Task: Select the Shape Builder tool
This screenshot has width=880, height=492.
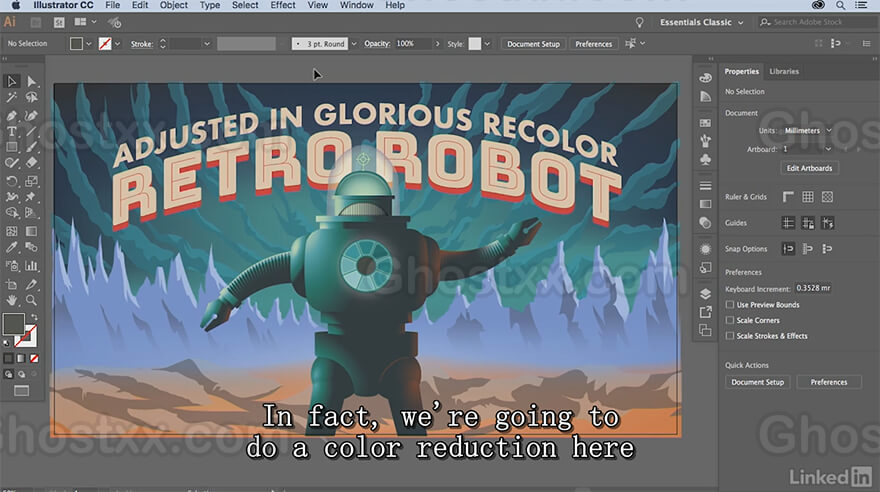Action: 11,213
